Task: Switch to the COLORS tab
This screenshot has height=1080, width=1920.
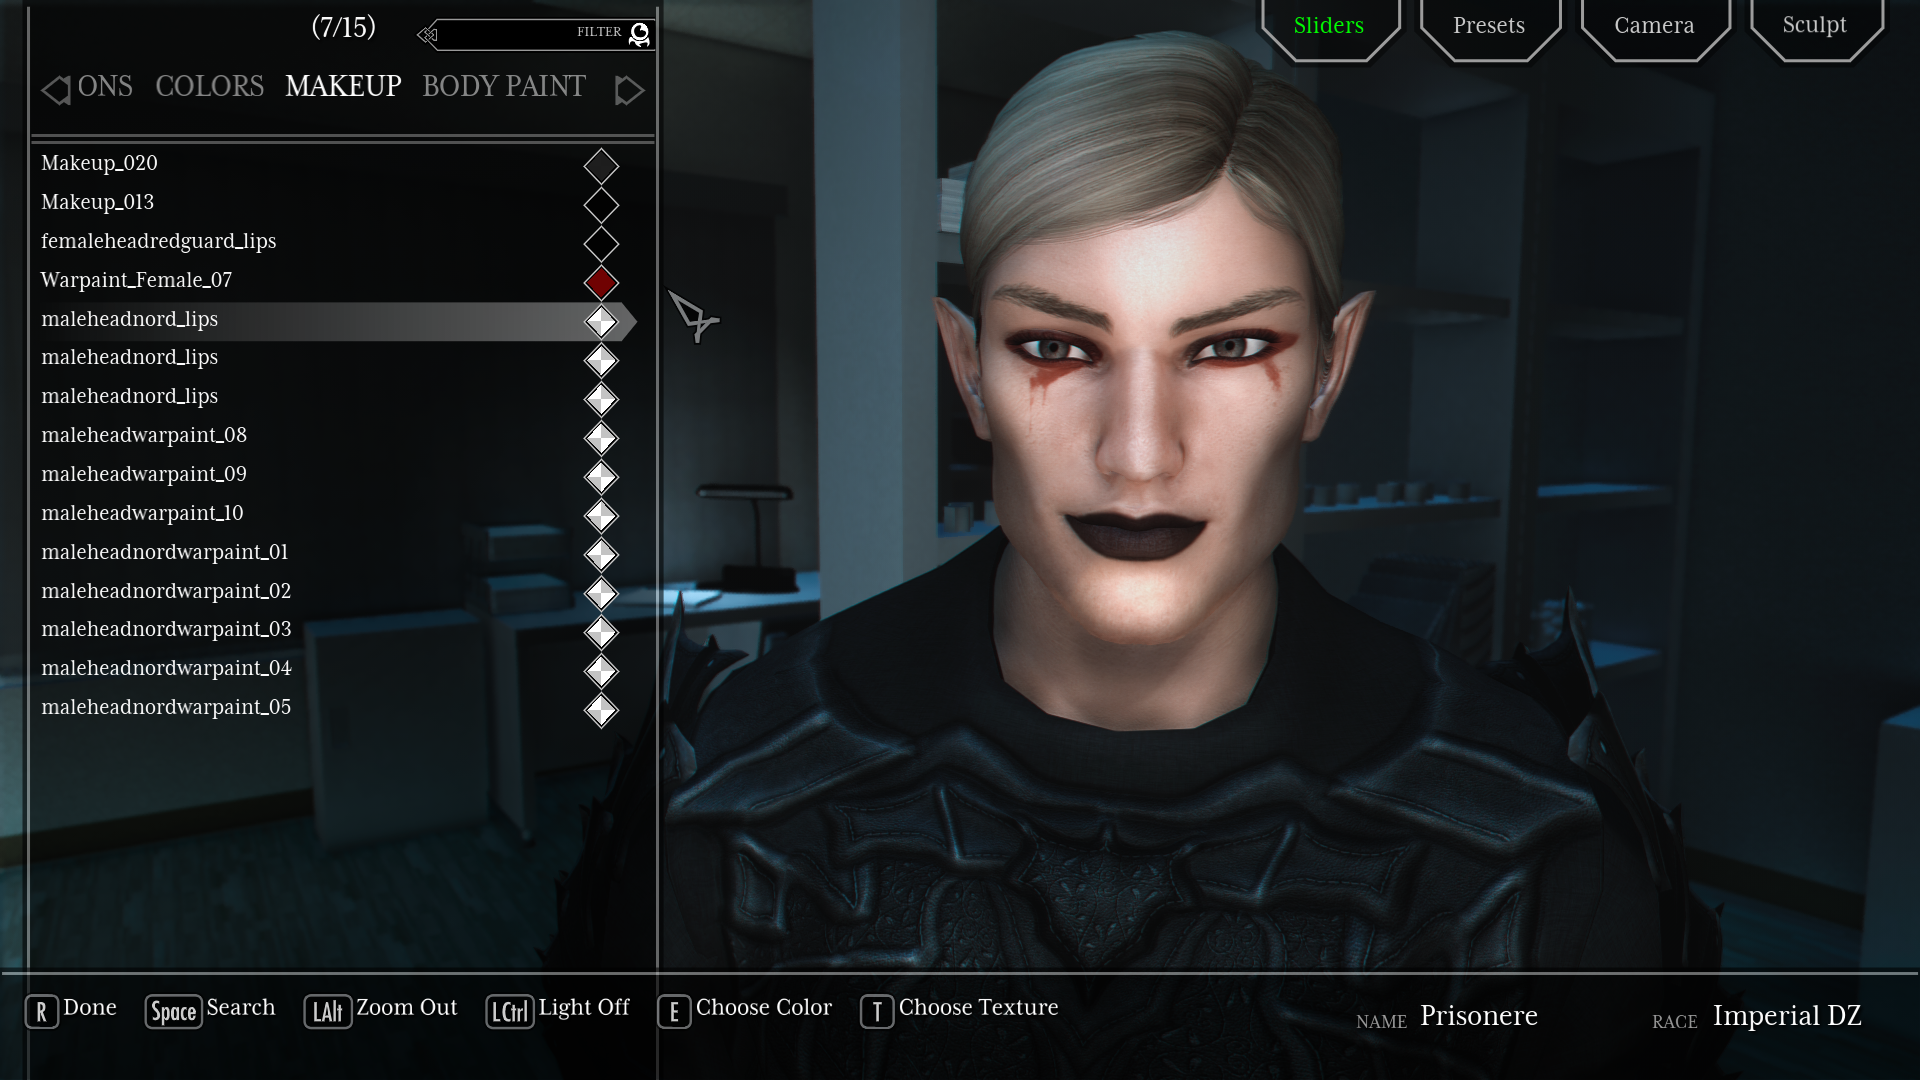Action: [x=209, y=87]
